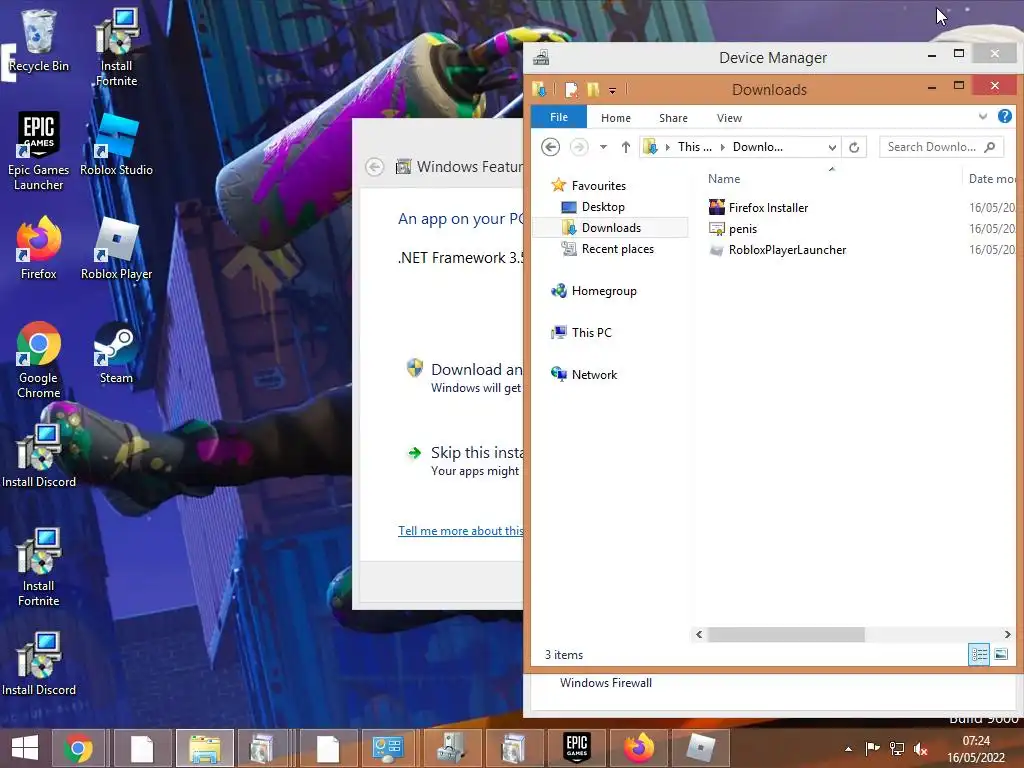Open the View ribbon tab
Viewport: 1024px width, 768px height.
pyautogui.click(x=729, y=118)
